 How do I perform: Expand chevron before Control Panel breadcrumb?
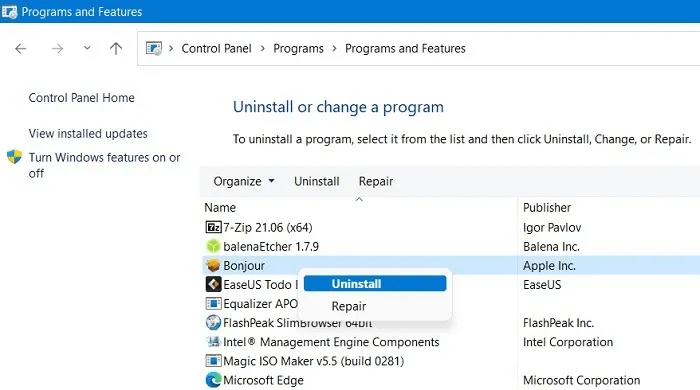[171, 48]
